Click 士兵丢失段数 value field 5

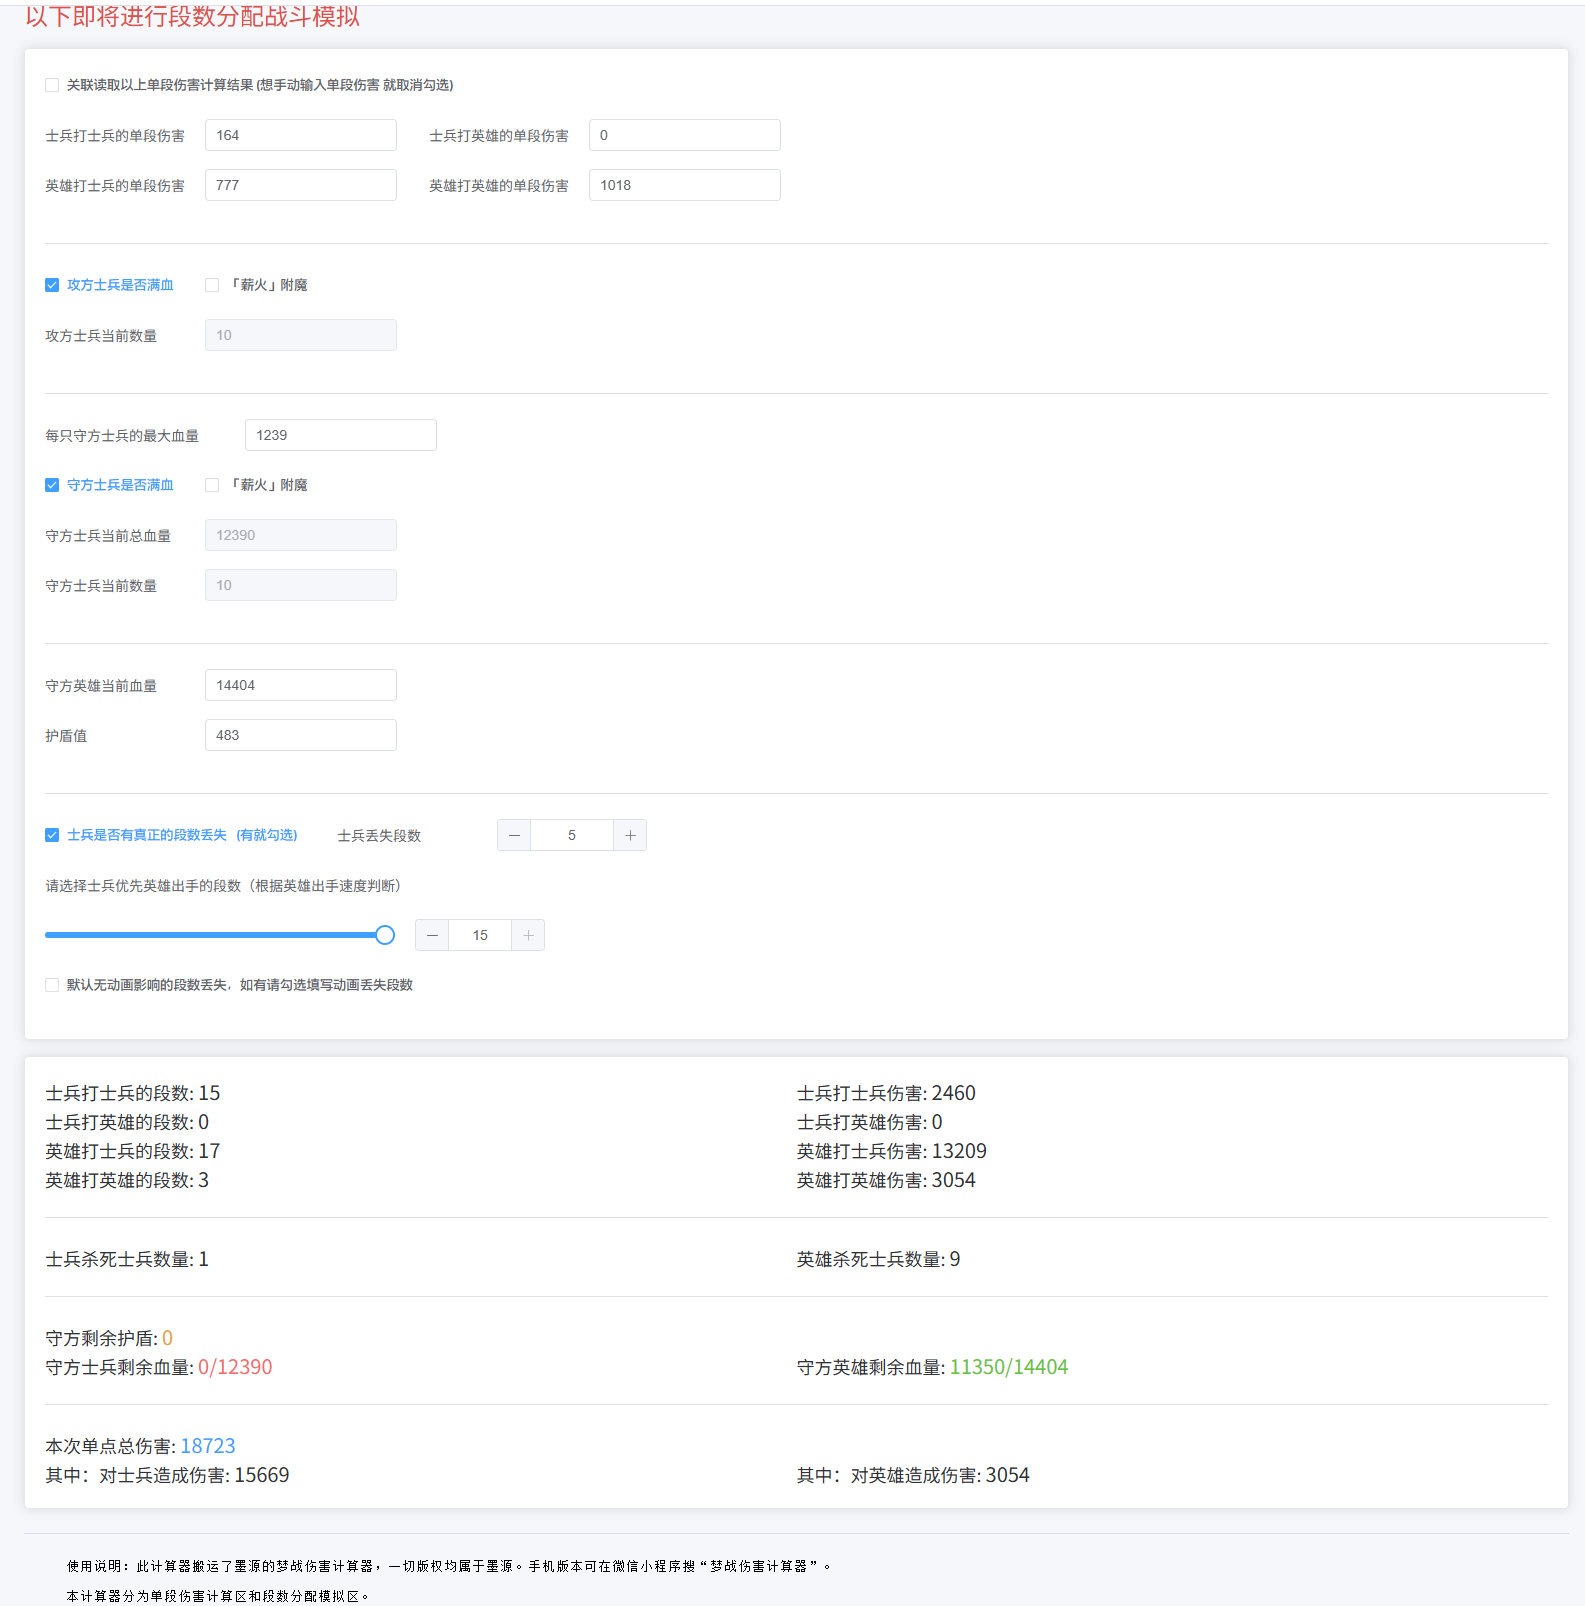click(572, 835)
